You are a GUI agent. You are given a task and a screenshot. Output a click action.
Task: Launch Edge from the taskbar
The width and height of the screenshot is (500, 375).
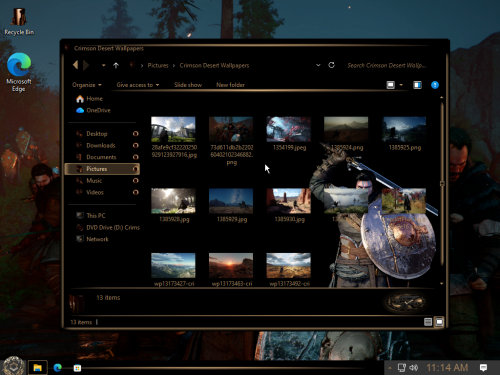point(58,368)
